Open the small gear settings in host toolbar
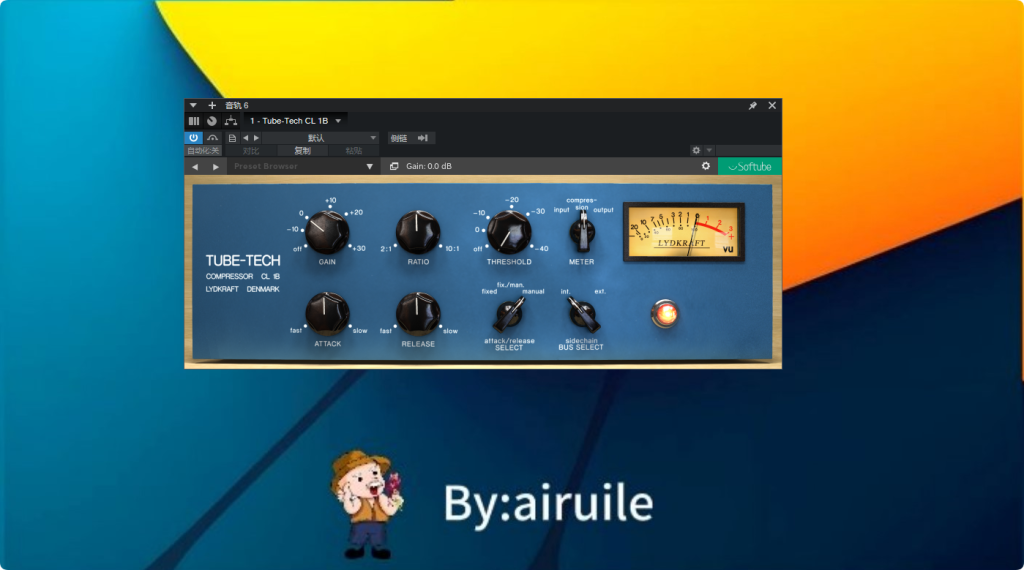The width and height of the screenshot is (1024, 570). click(696, 150)
